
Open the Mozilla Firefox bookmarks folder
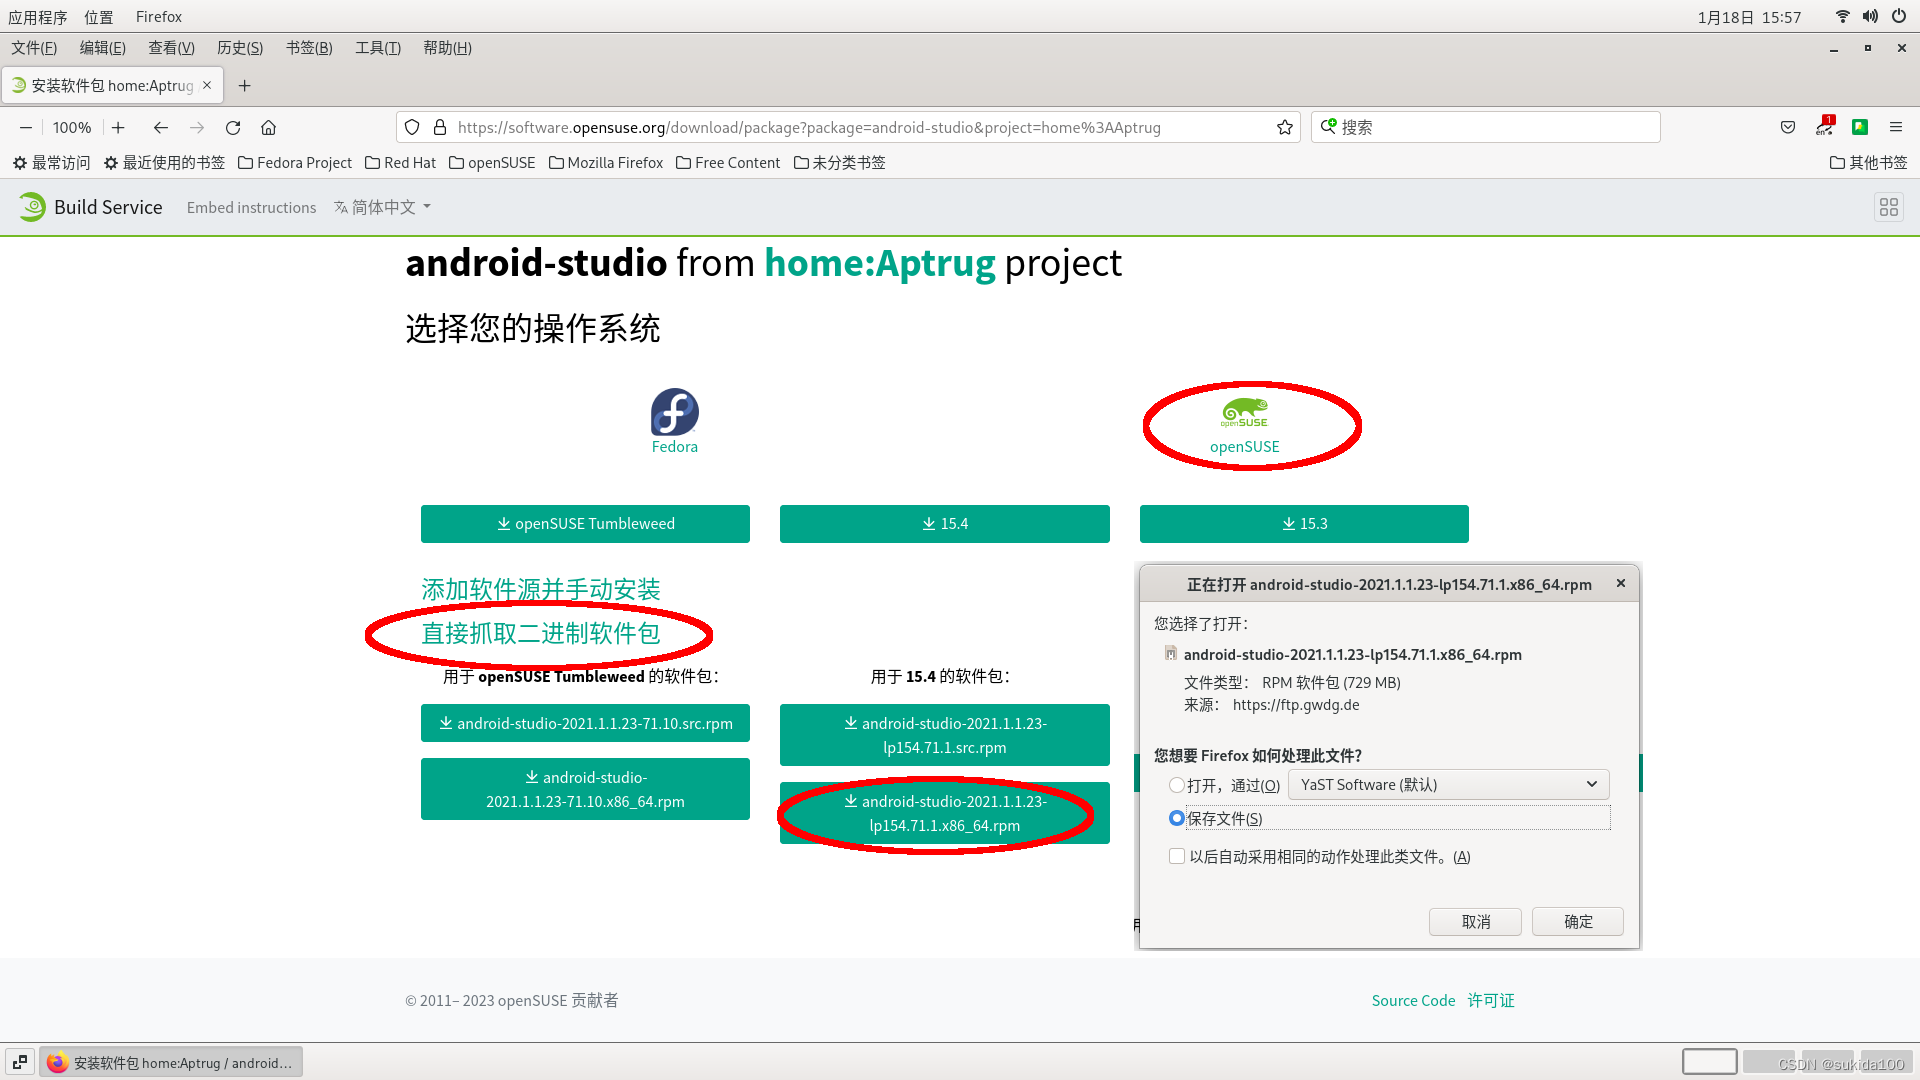[x=606, y=163]
